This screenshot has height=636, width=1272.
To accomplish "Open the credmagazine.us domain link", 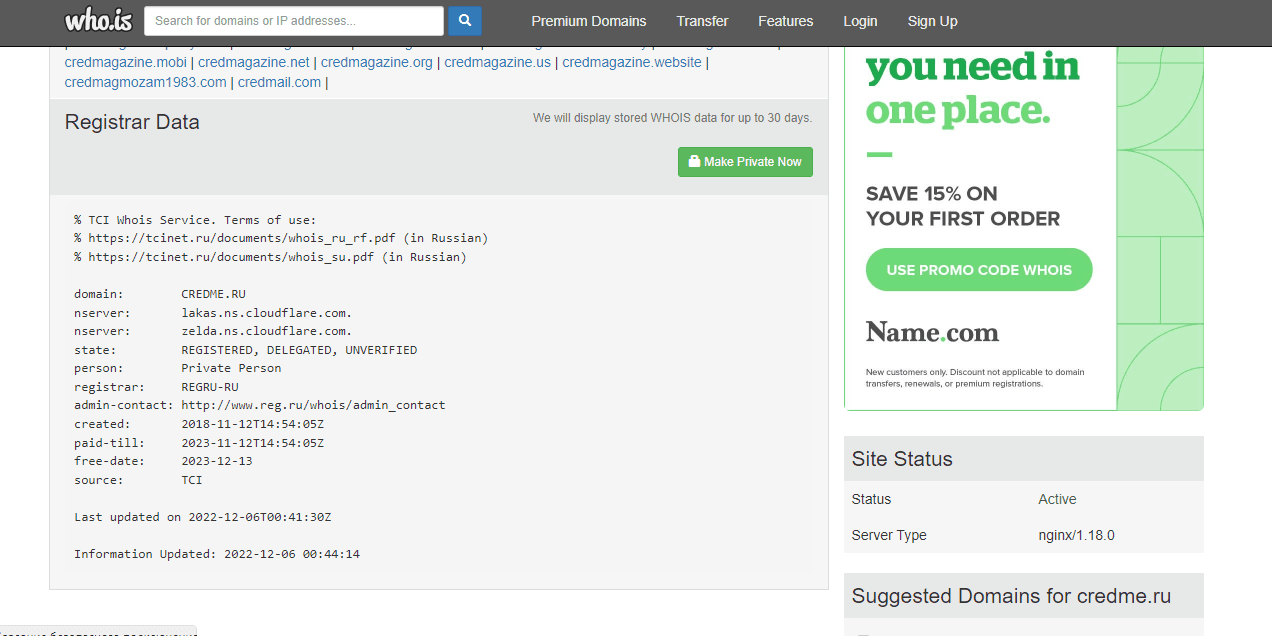I will [x=497, y=62].
